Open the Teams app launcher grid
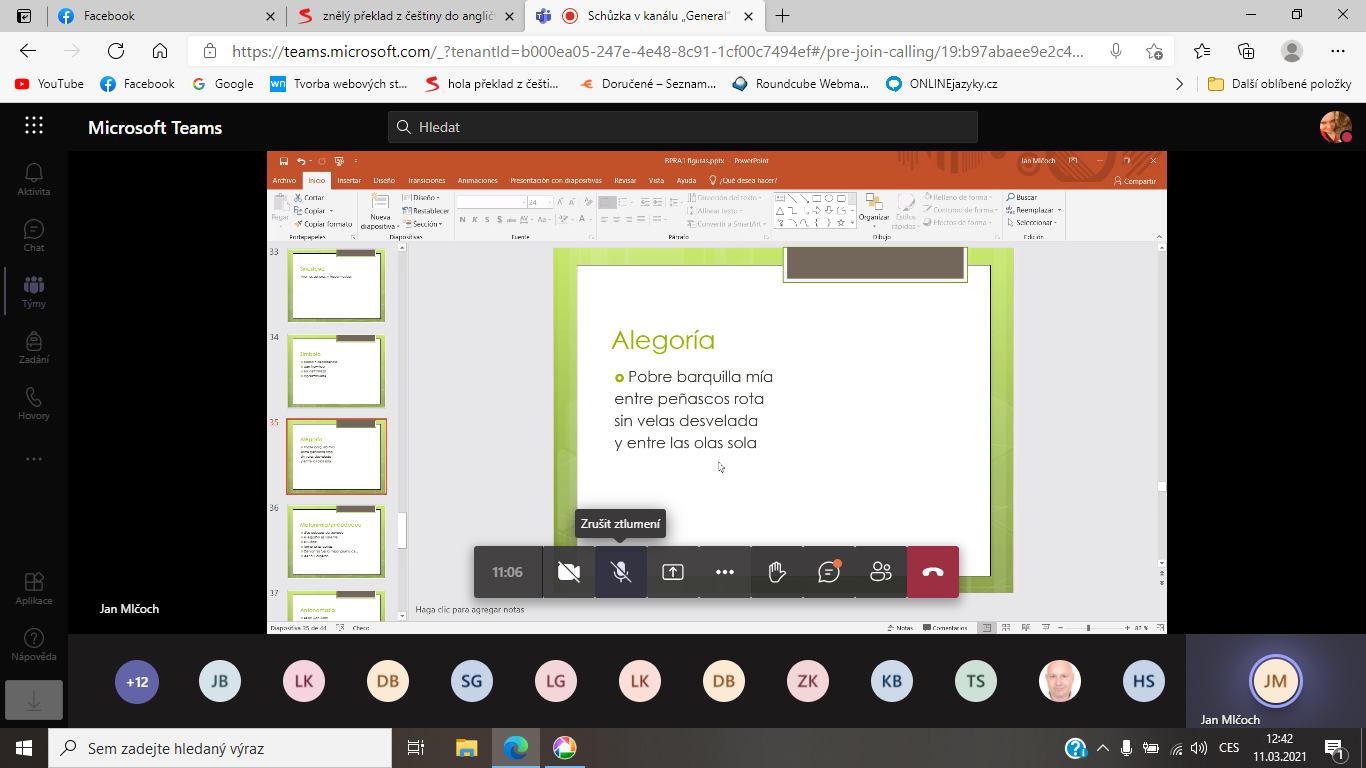Screen dimensions: 1366x768 coord(34,126)
